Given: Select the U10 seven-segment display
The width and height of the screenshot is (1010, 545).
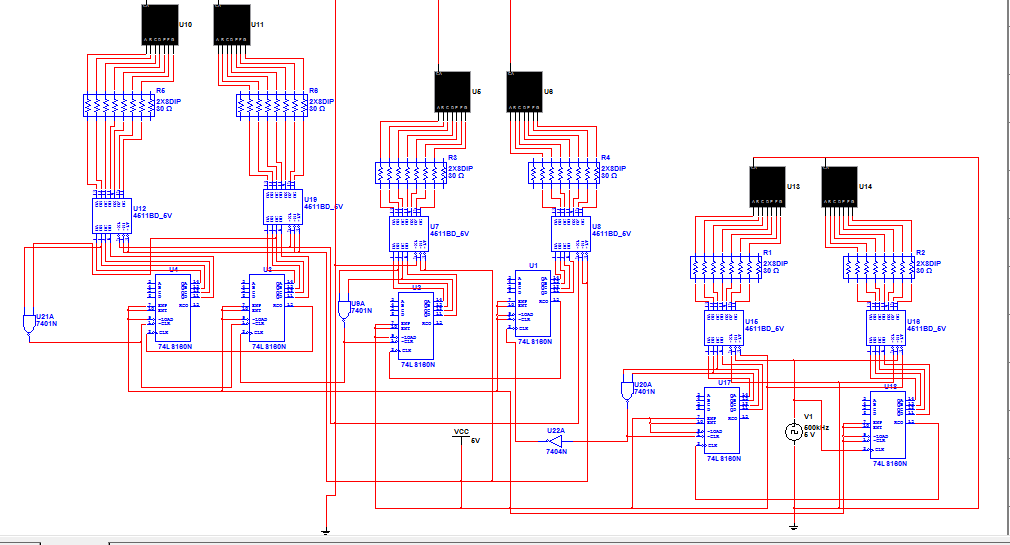Looking at the screenshot, I should pyautogui.click(x=160, y=24).
